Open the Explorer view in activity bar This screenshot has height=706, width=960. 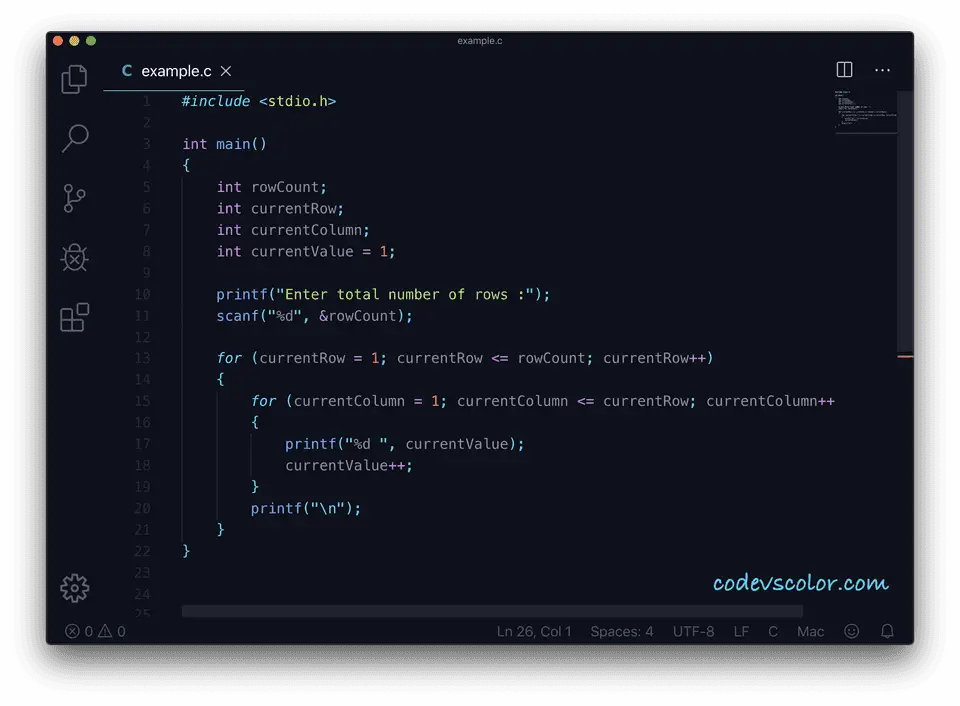74,79
